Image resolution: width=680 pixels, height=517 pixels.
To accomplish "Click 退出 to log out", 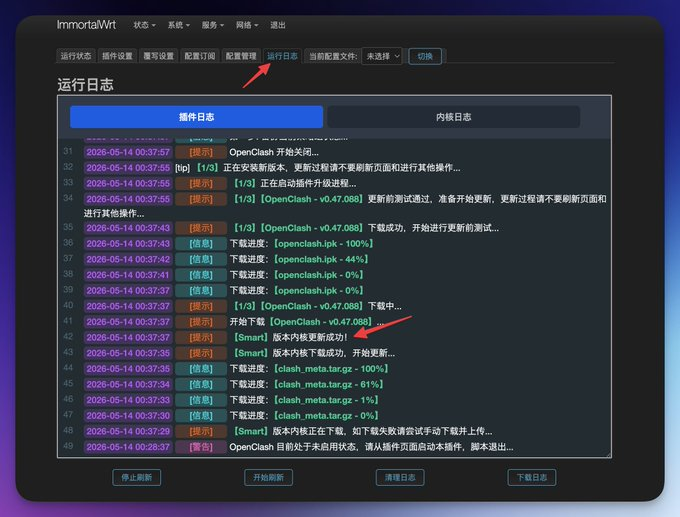I will tap(278, 25).
